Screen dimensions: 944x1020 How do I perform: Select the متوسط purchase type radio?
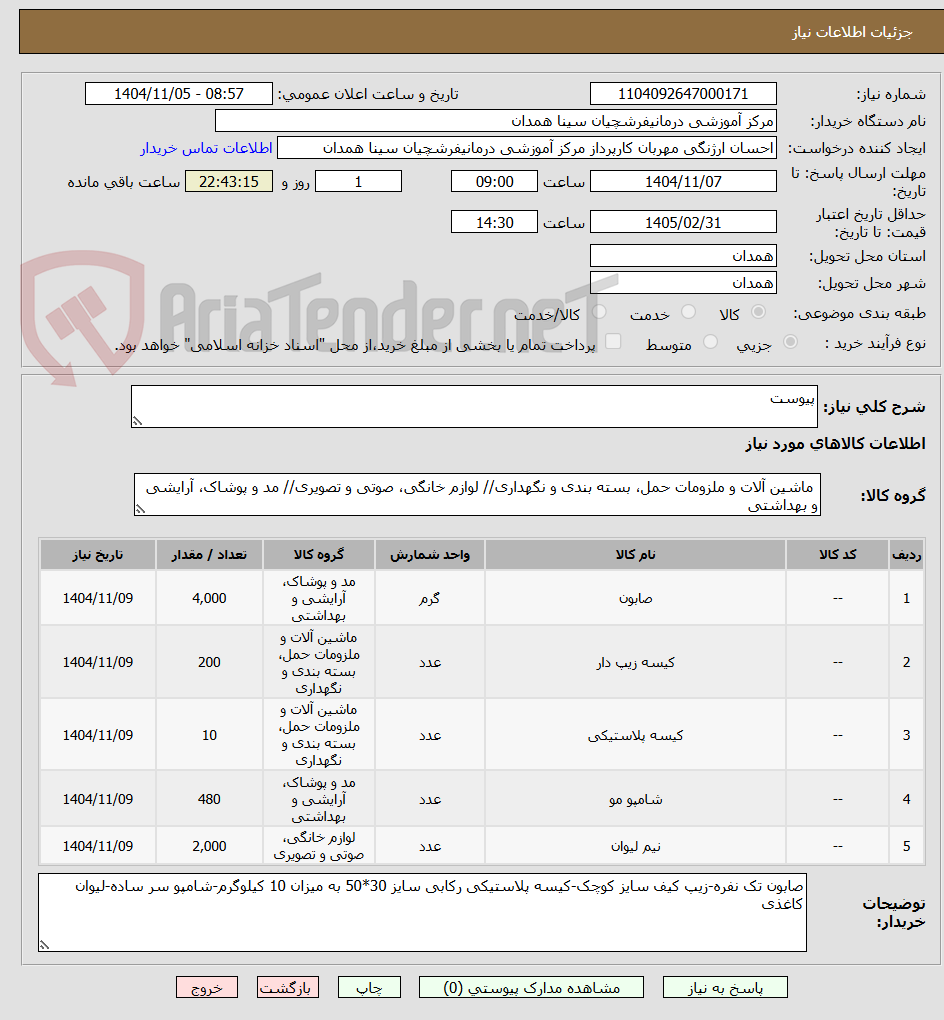point(710,342)
